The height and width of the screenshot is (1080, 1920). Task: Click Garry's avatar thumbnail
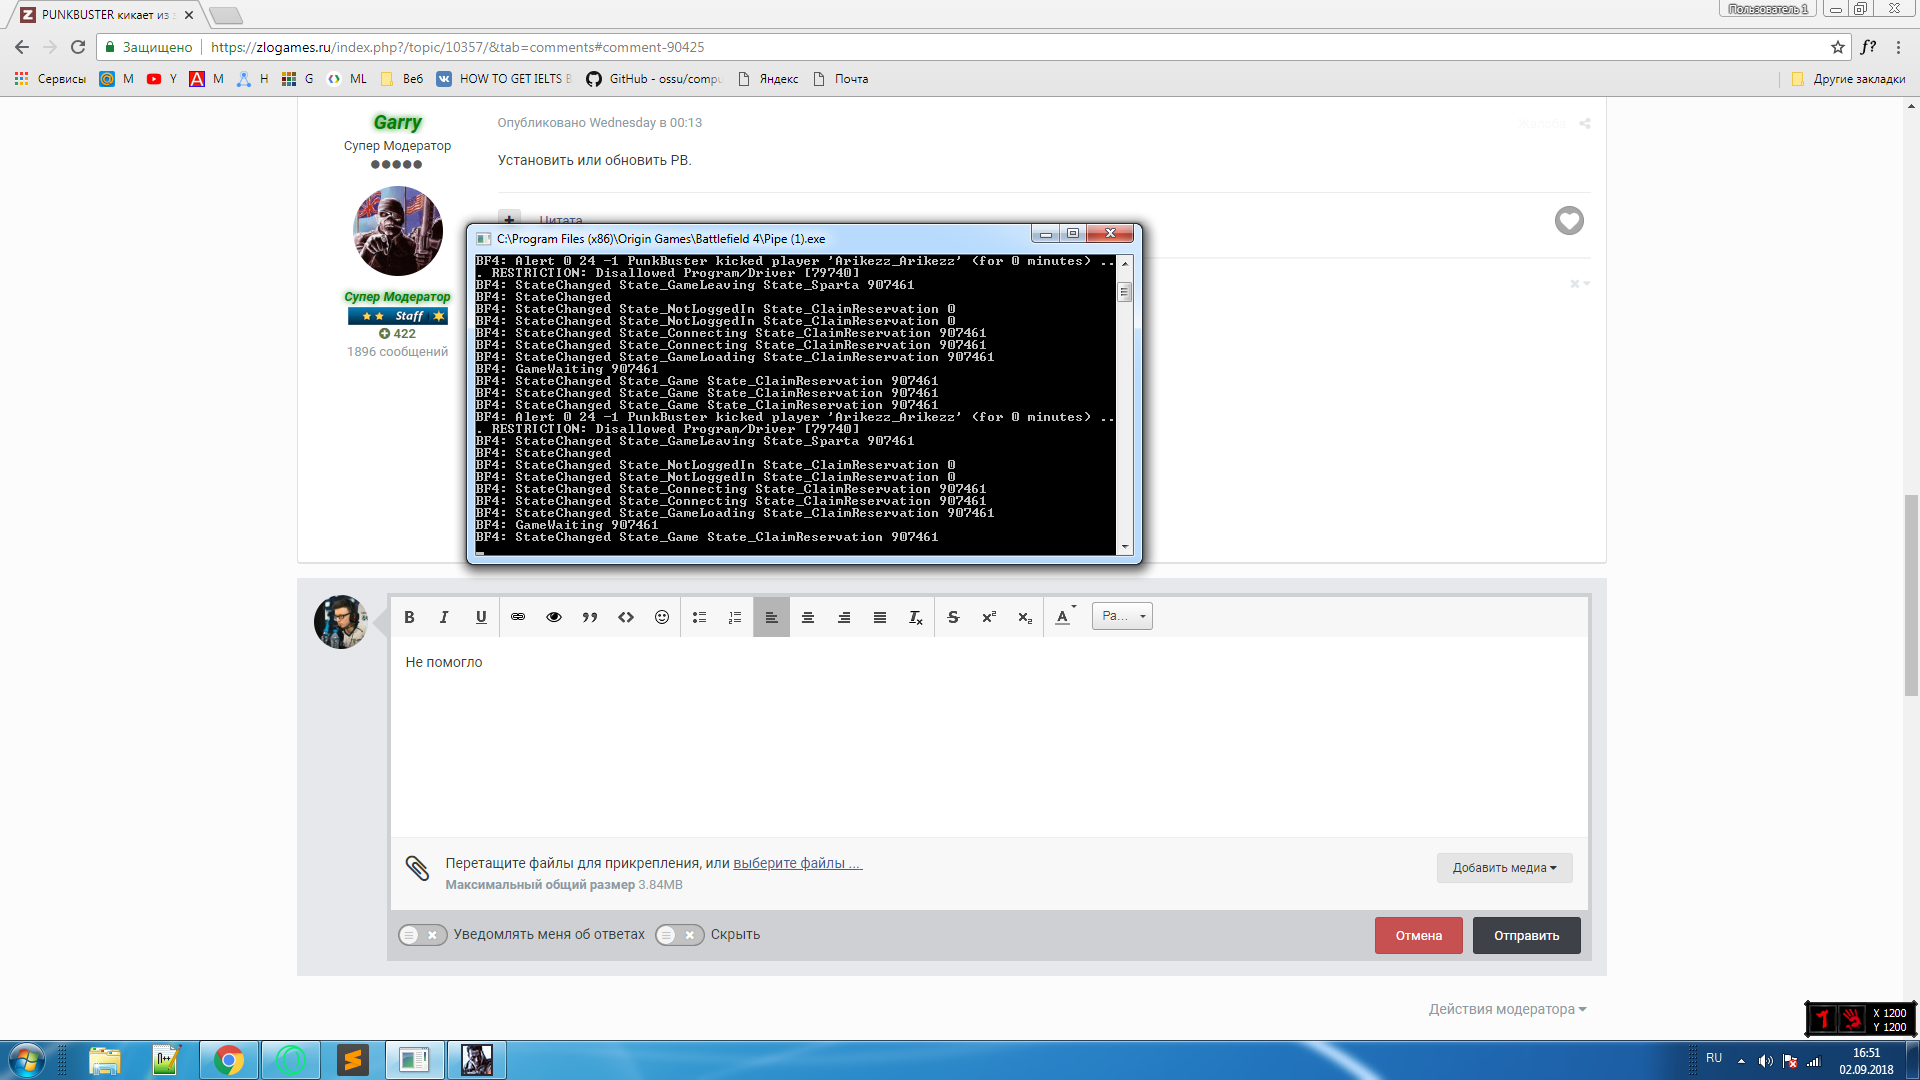point(398,231)
